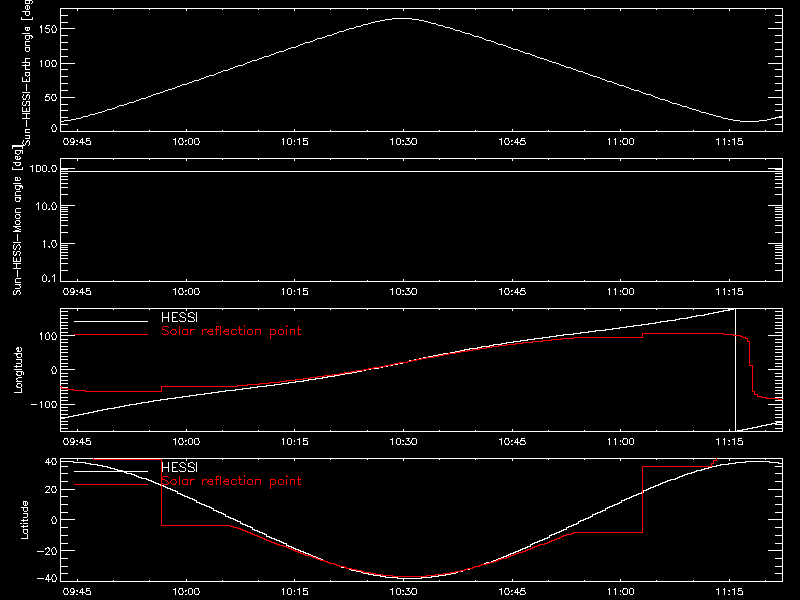Viewport: 800px width, 600px height.
Task: Click 11:15 under the Latitude plot
Action: [729, 592]
